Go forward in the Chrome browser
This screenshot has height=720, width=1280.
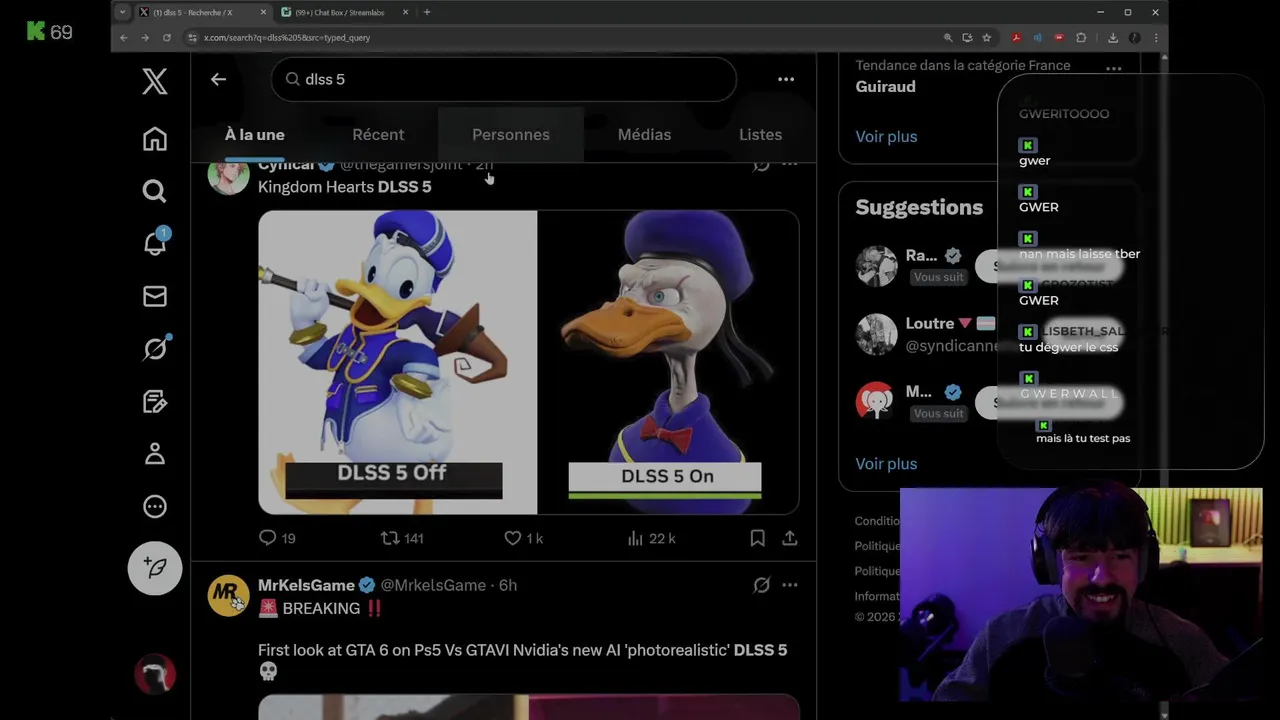145,37
